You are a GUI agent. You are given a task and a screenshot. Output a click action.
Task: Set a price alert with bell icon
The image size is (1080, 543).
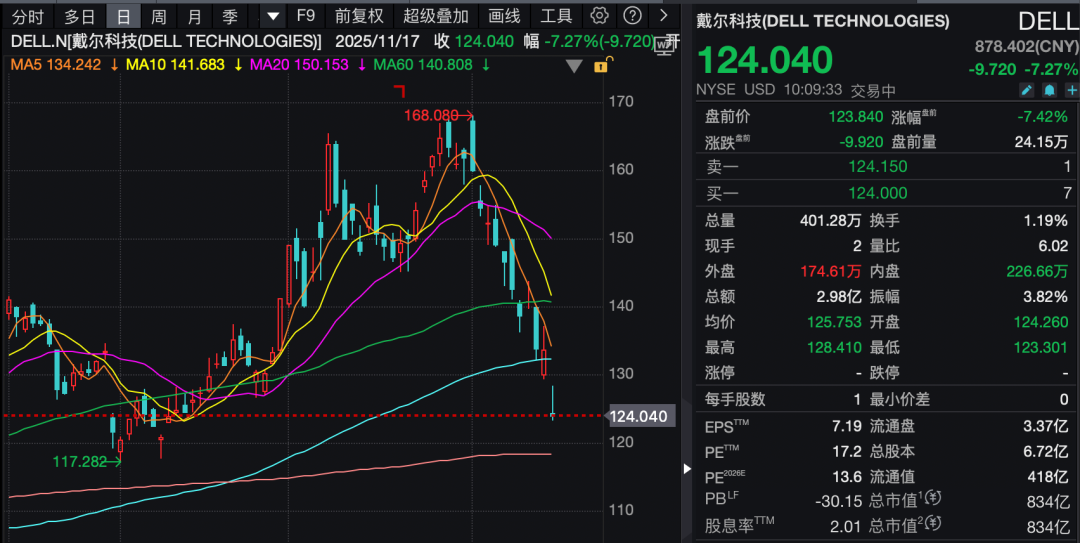click(x=1049, y=90)
